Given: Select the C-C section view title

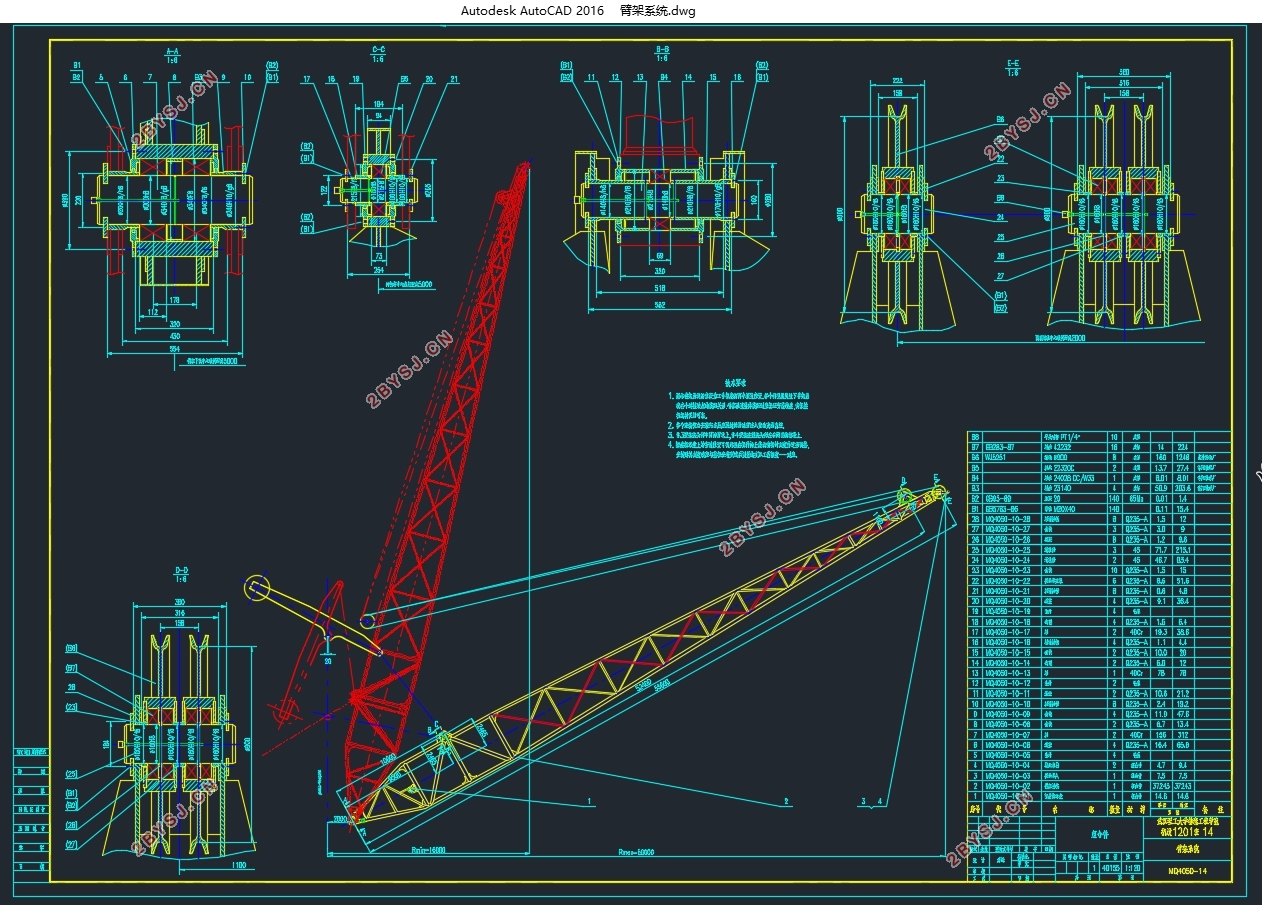Looking at the screenshot, I should pyautogui.click(x=378, y=49).
